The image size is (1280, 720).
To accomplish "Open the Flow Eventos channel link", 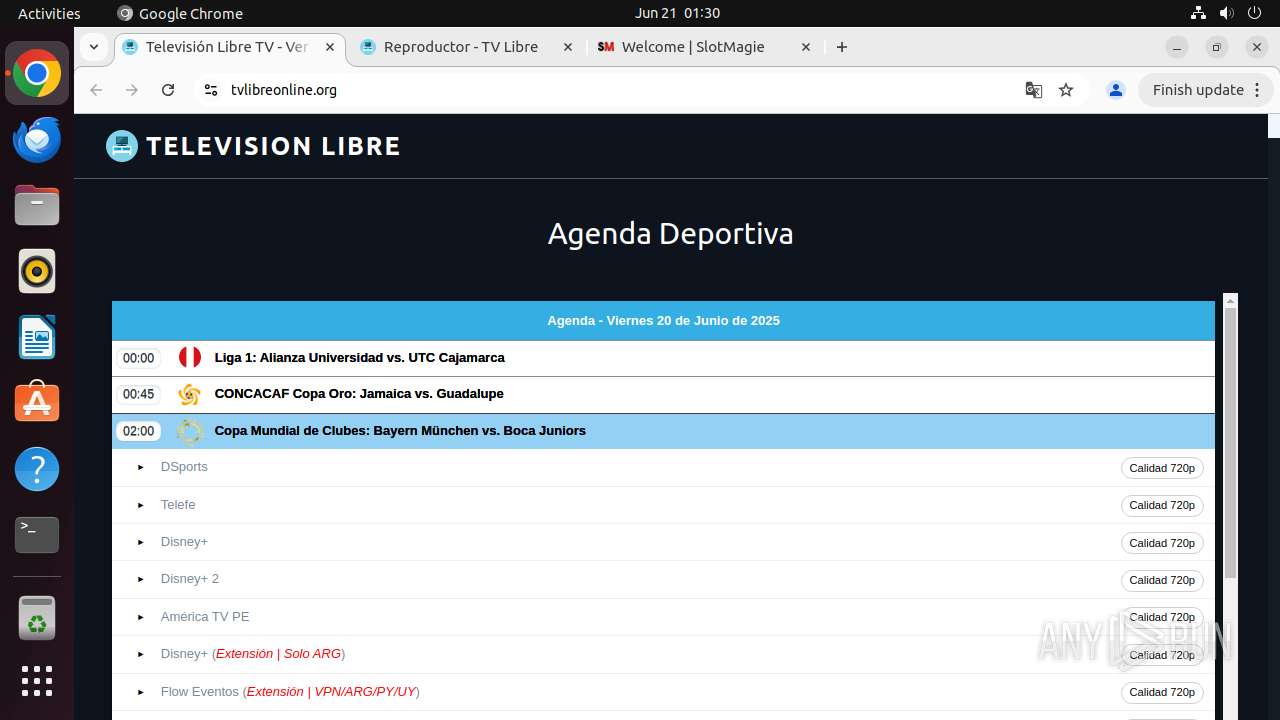I will (x=290, y=692).
